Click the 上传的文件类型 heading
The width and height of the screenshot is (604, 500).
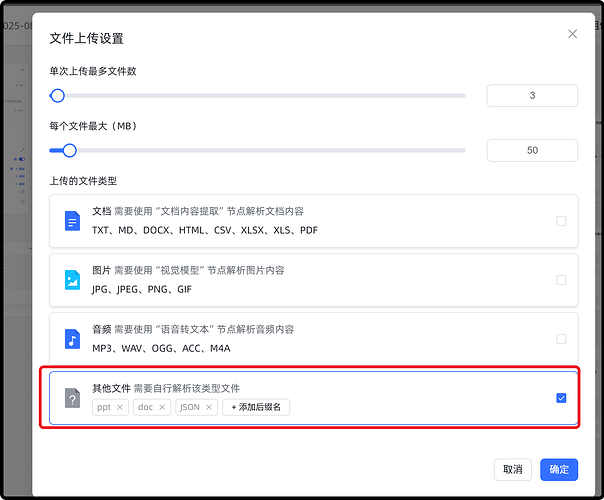[83, 181]
